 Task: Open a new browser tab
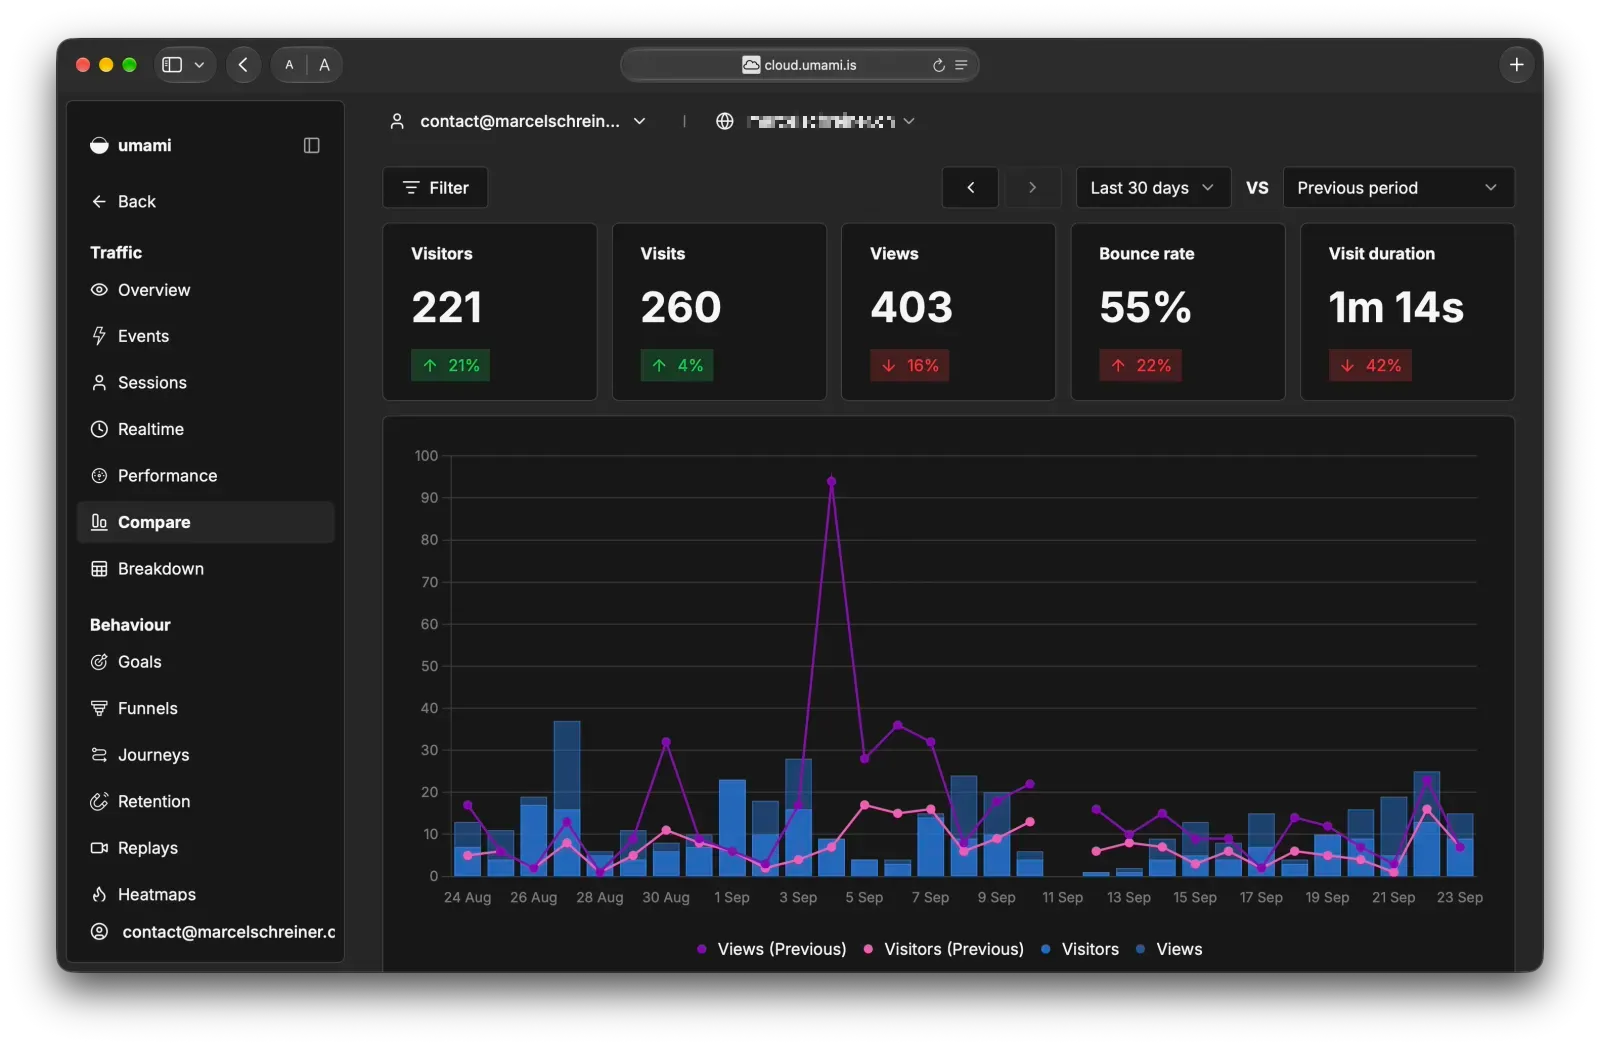tap(1516, 65)
